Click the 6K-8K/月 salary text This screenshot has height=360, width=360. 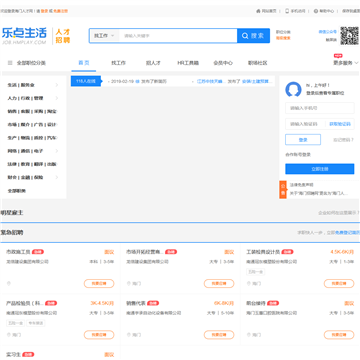pyautogui.click(x=224, y=303)
